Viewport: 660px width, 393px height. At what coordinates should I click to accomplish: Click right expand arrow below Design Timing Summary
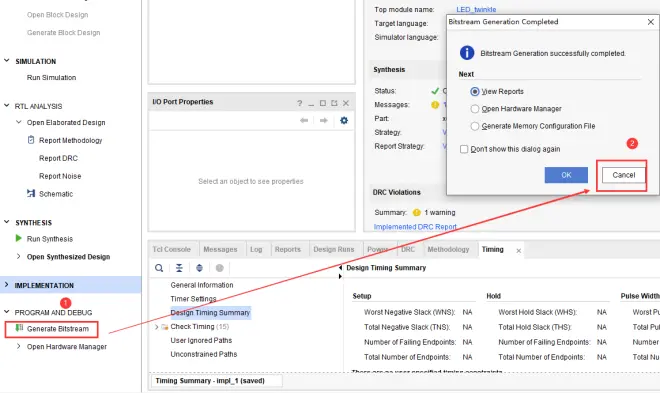pos(340,276)
